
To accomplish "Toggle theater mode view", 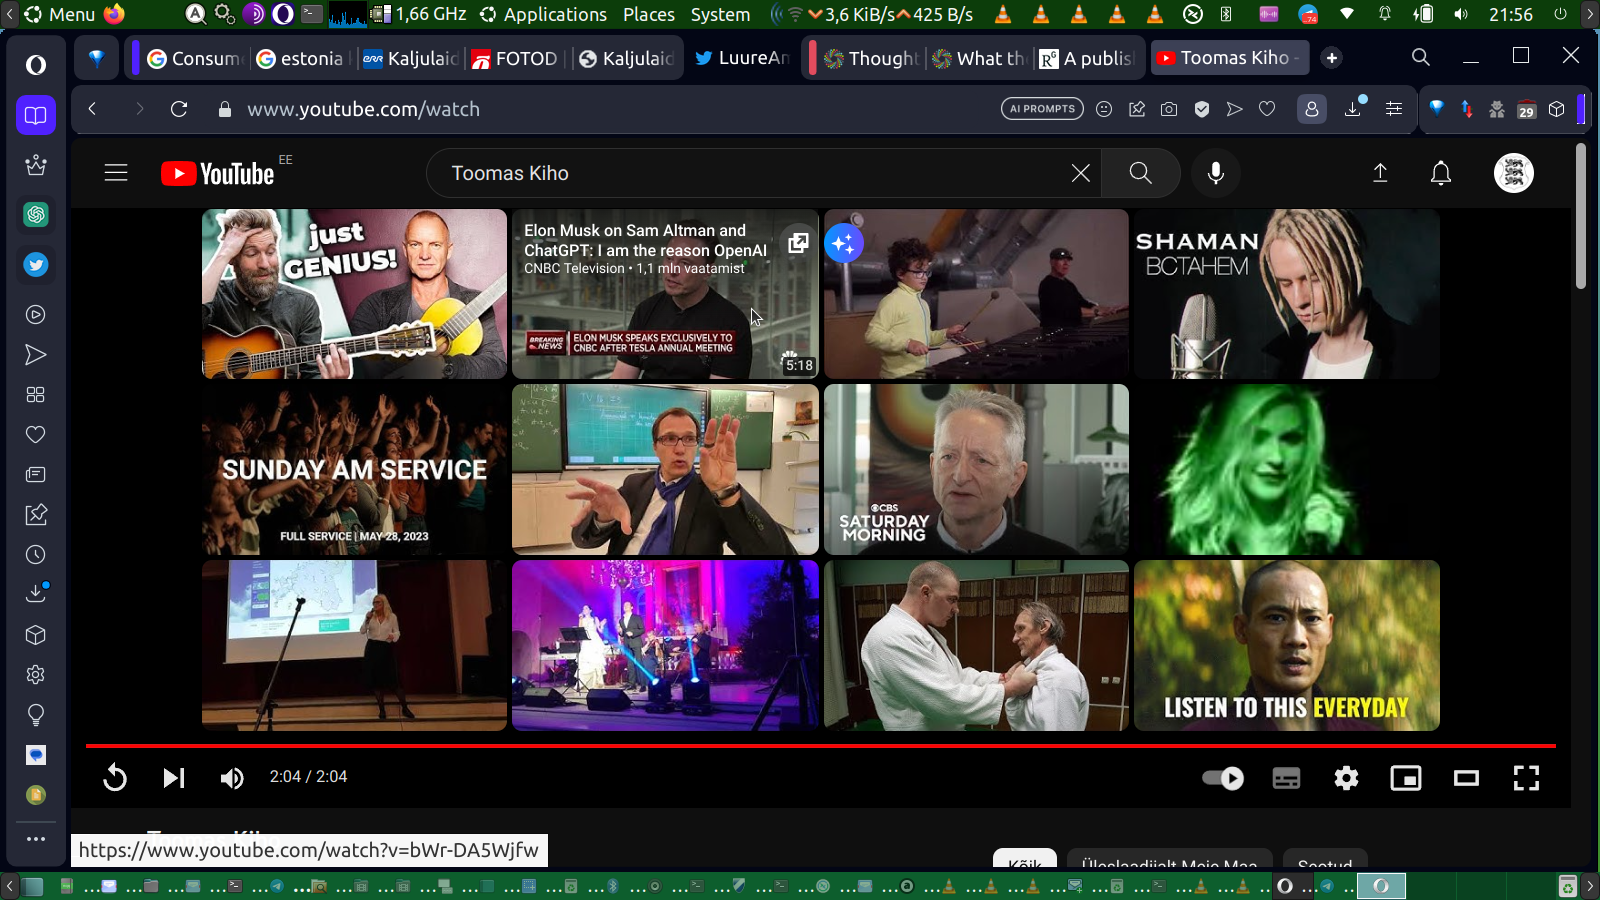I will click(x=1466, y=778).
